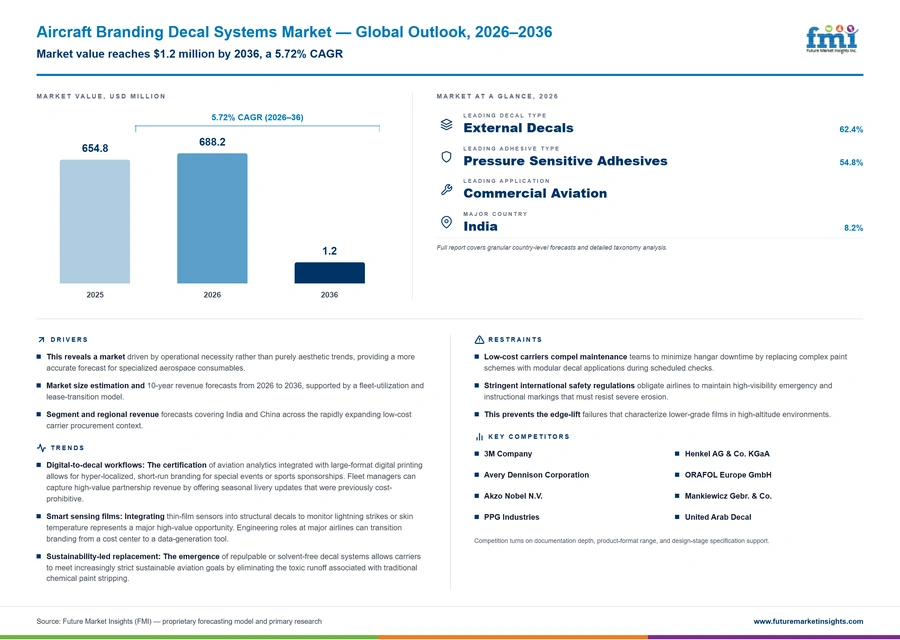Click 'ORAFOL Europe GmbH' entry
900x640 pixels.
728,475
